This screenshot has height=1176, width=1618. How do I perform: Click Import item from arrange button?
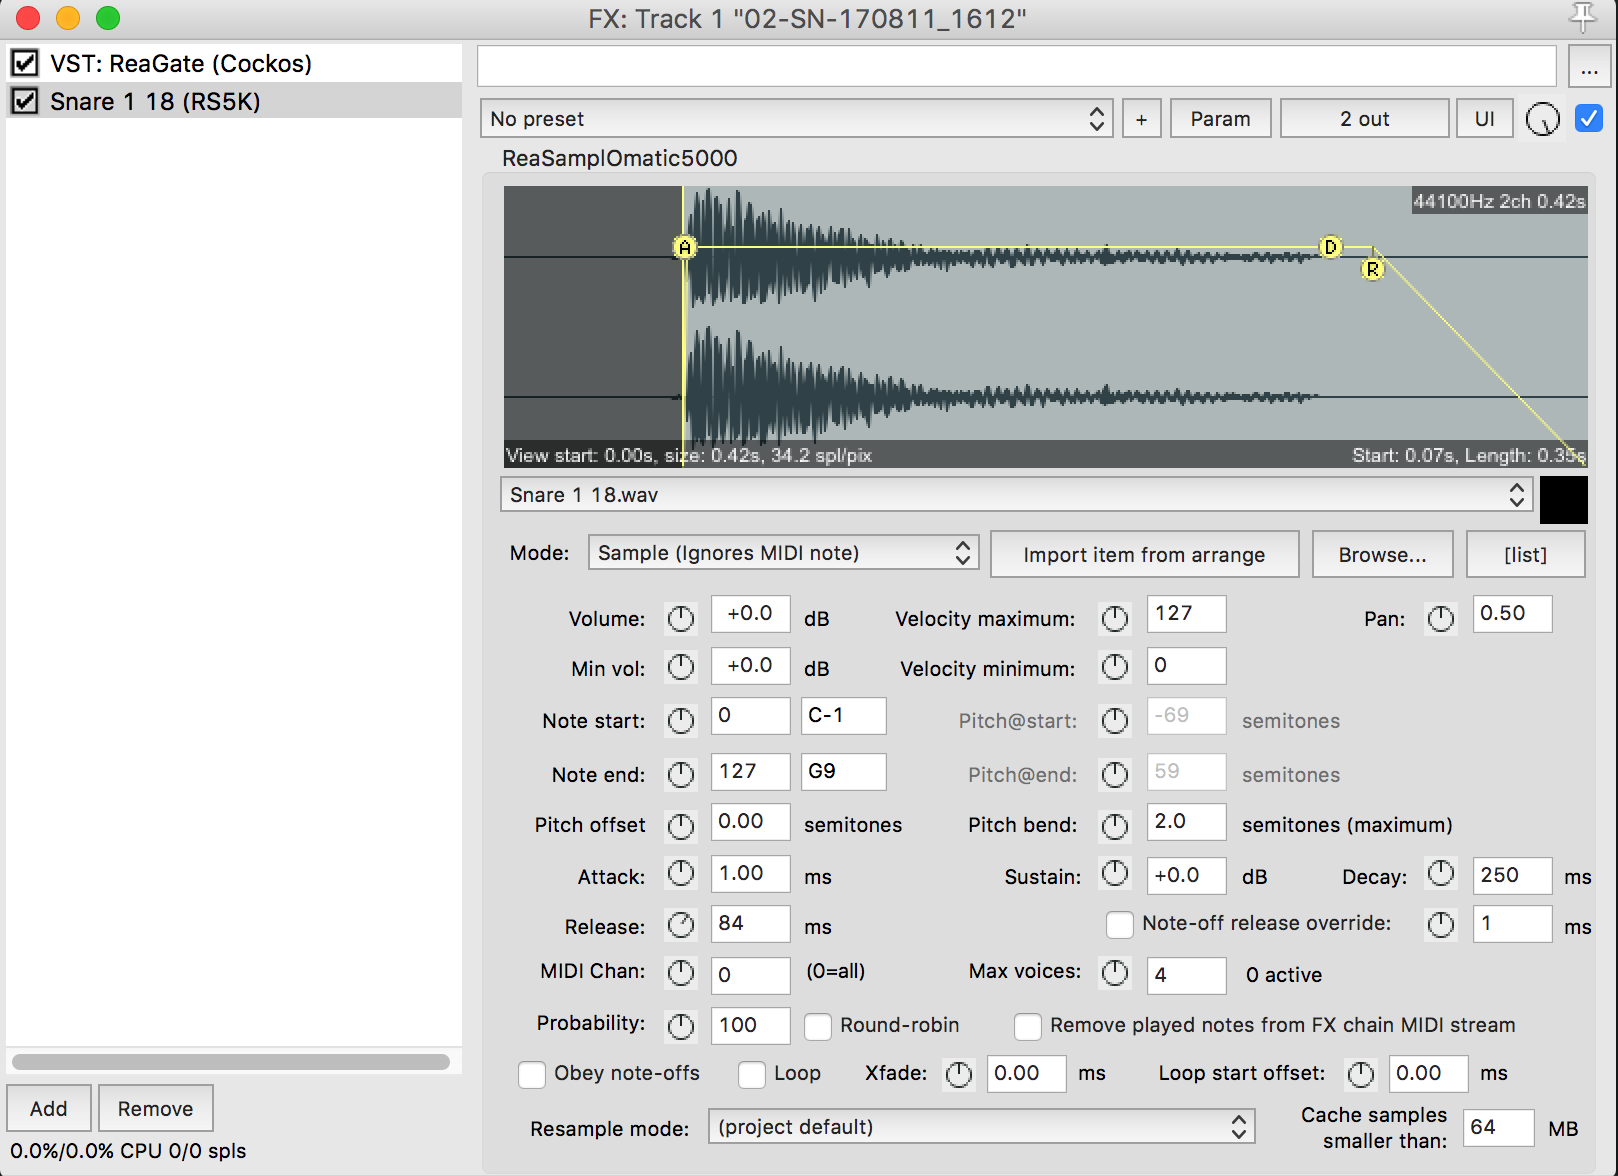(x=1144, y=555)
